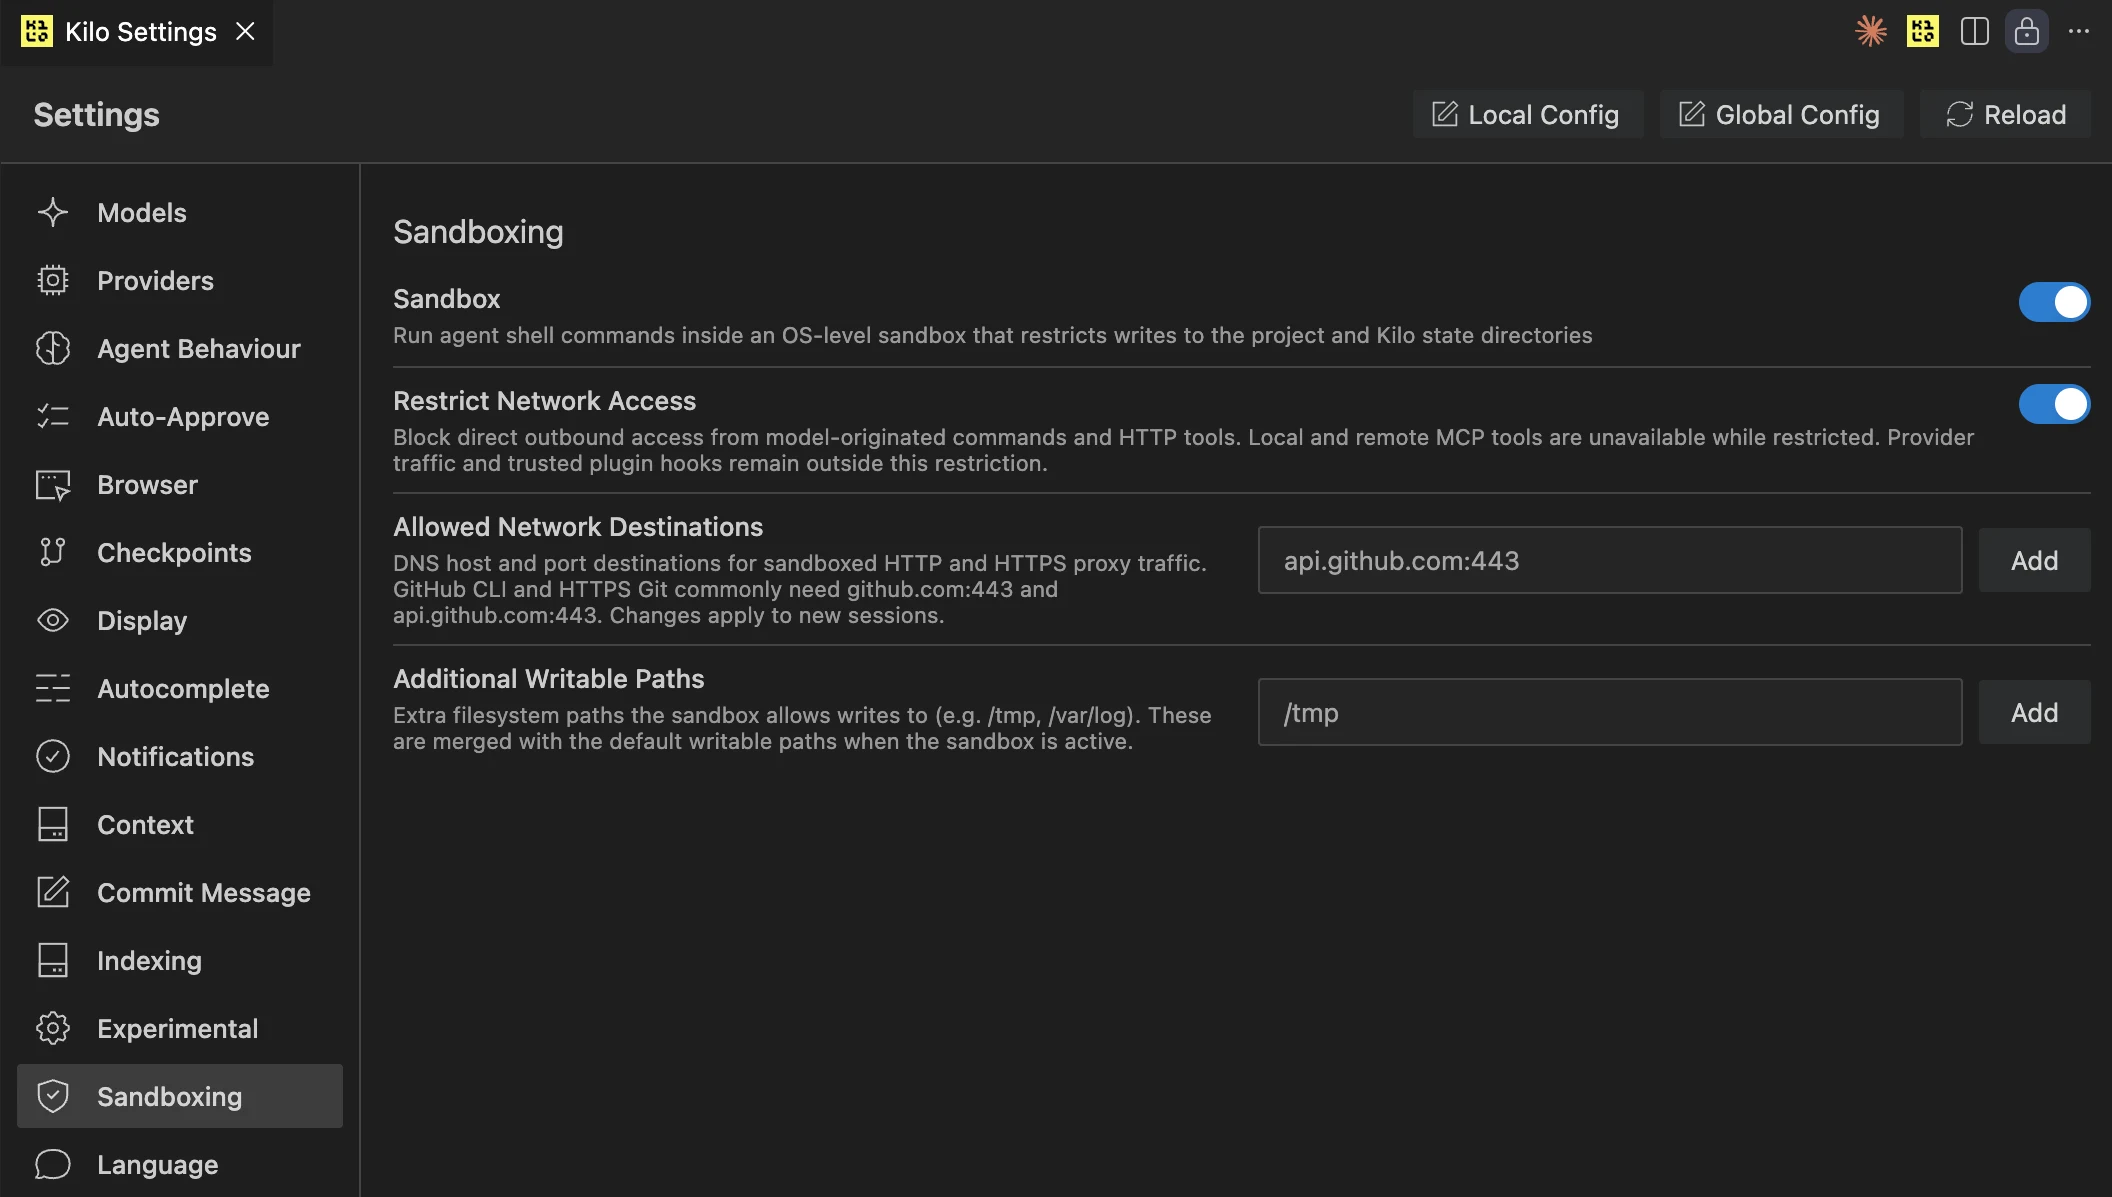The image size is (2112, 1197).
Task: Open Checkpoints branch icon
Action: [x=52, y=552]
